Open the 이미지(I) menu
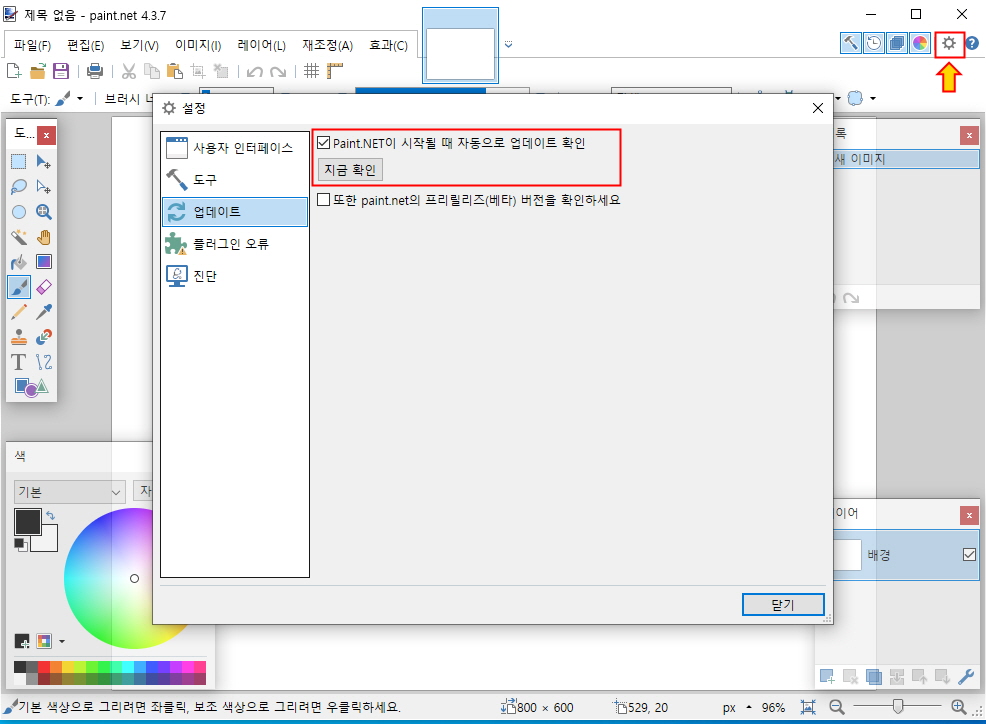The image size is (986, 724). [198, 45]
